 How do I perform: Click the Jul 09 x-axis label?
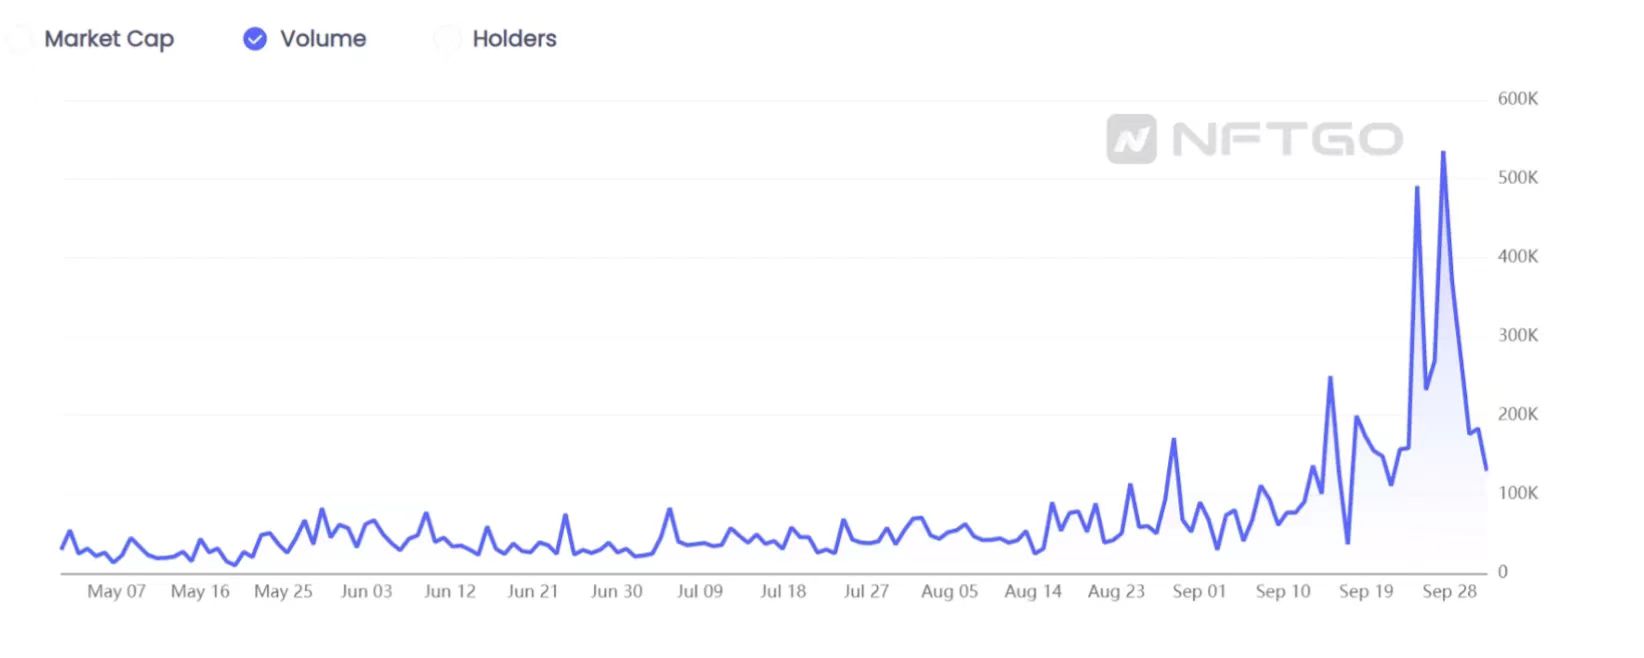pyautogui.click(x=700, y=591)
